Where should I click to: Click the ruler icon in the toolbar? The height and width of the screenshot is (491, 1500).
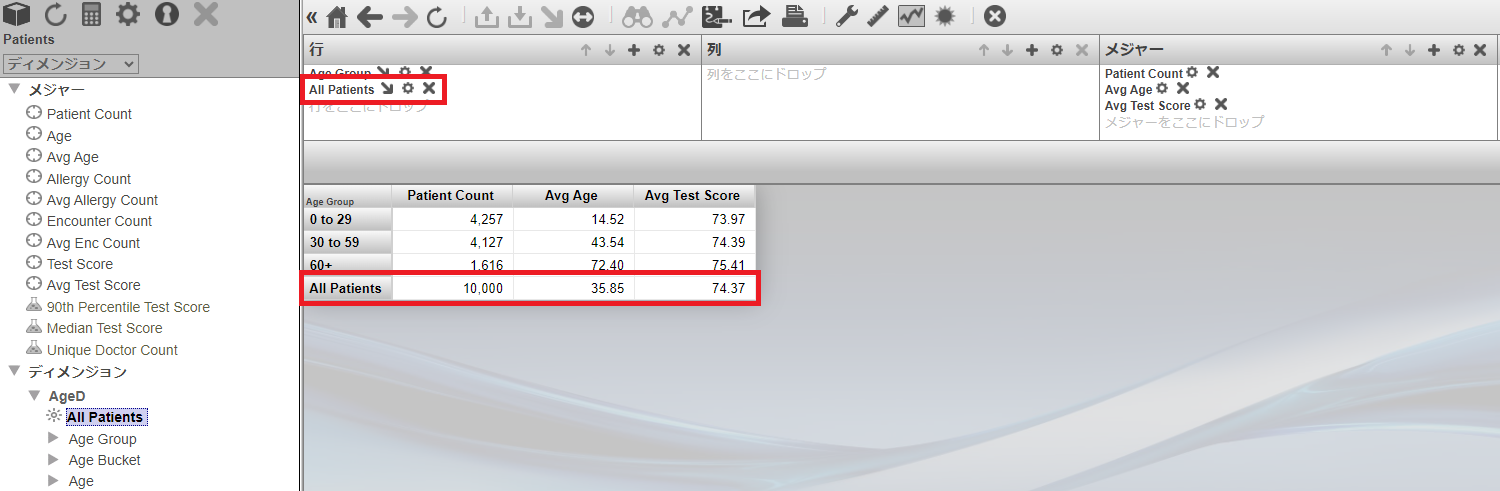click(878, 17)
